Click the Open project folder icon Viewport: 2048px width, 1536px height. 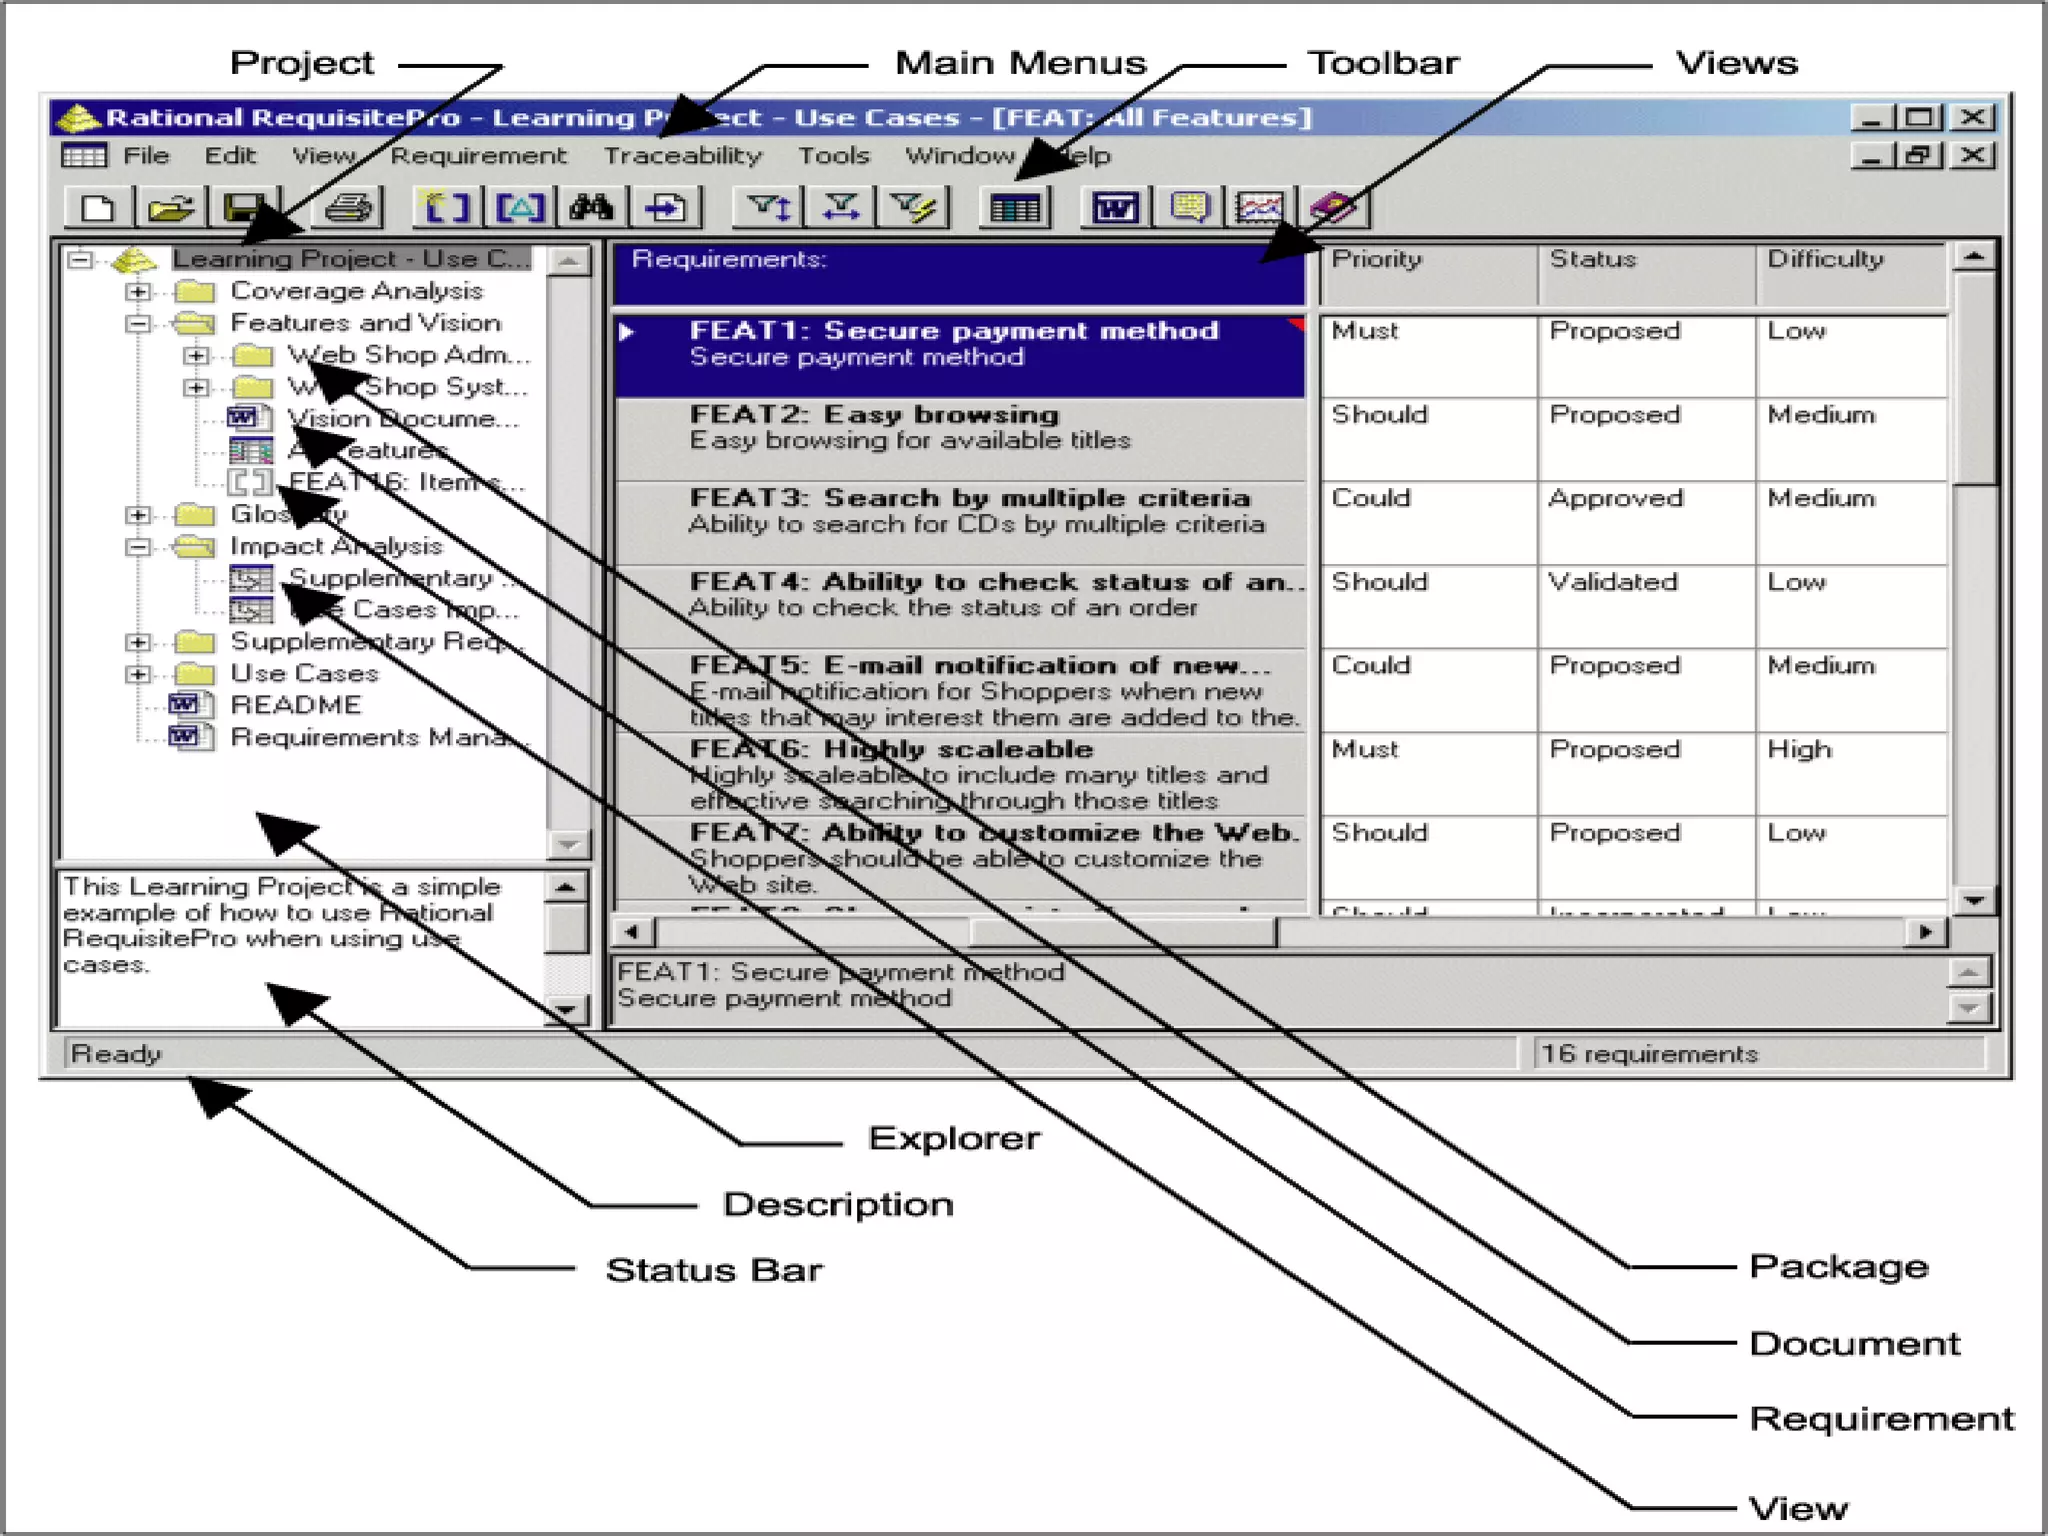pos(171,208)
